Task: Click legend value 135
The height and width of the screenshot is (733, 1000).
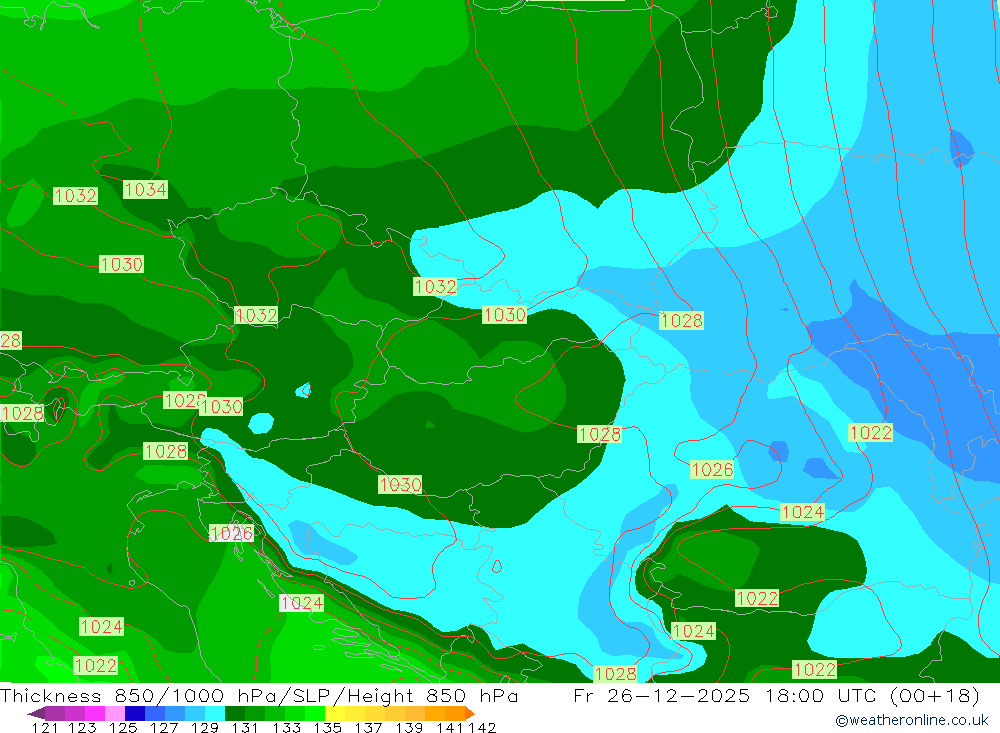Action: (327, 727)
